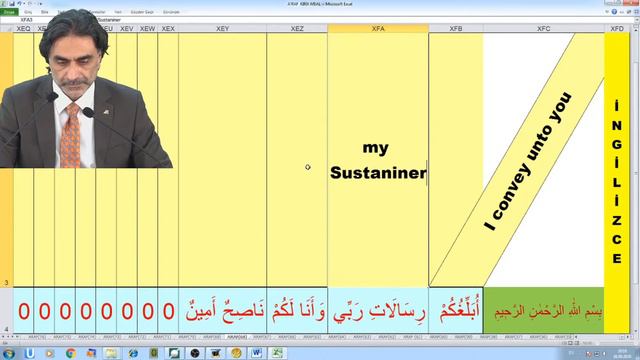Open the black round app in taskbar
The image size is (640, 360).
[195, 353]
